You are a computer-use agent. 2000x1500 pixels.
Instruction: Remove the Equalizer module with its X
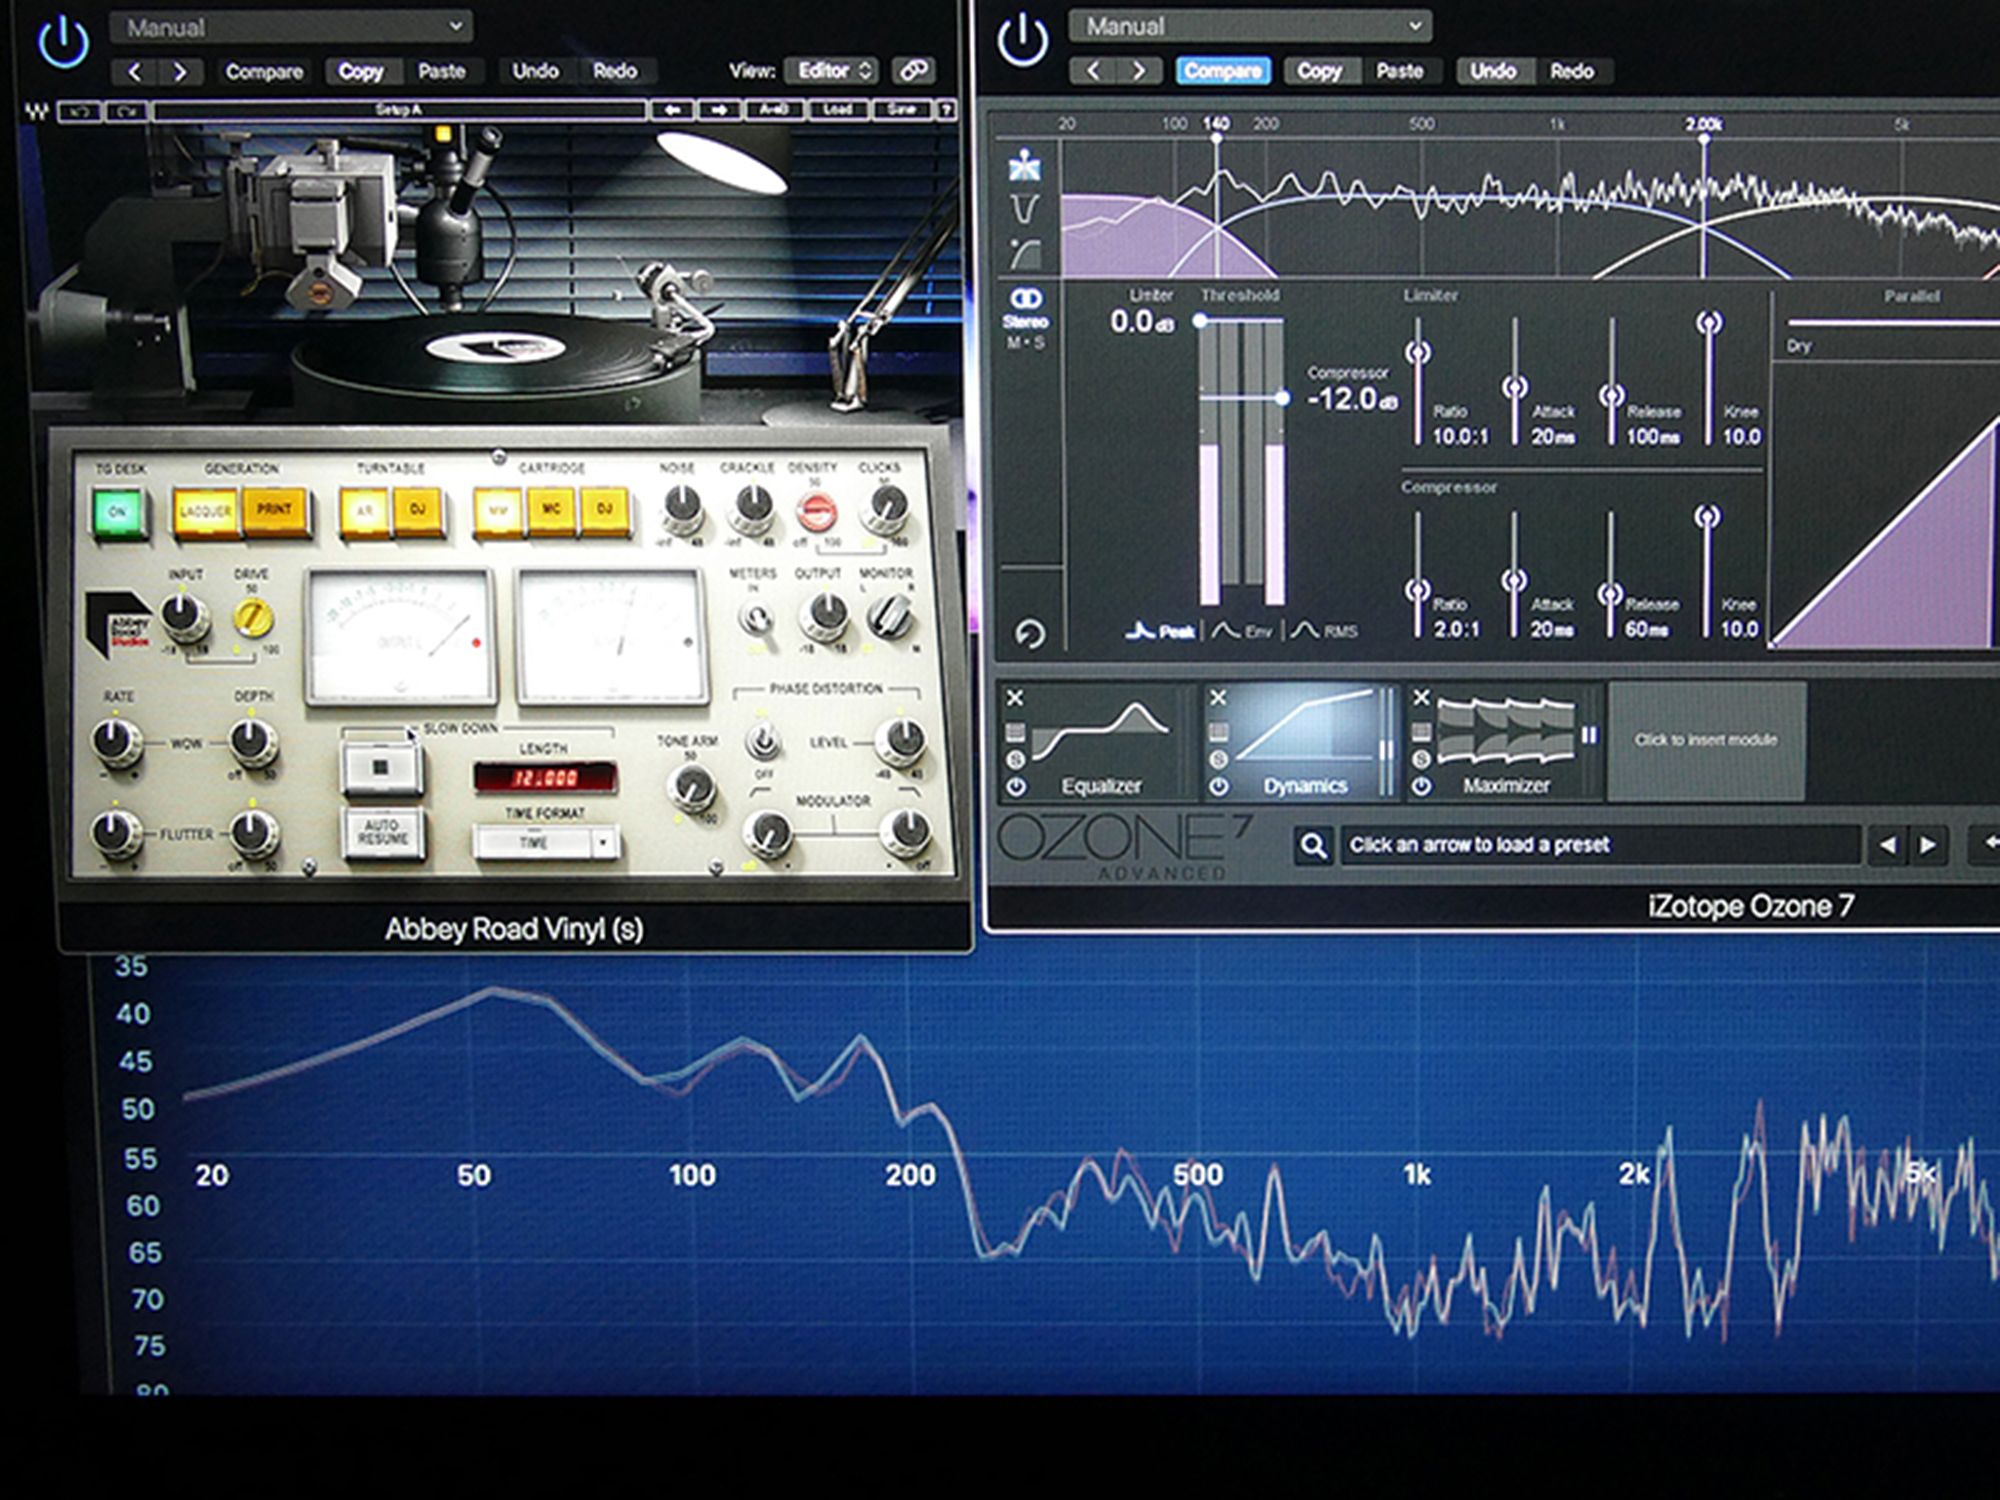tap(1015, 698)
